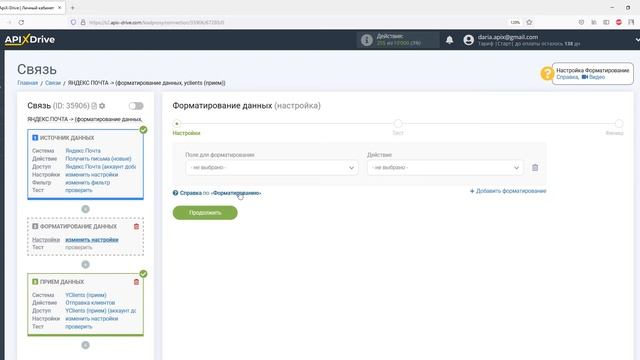Screen dimensions: 640x360
Task: Toggle the connection on/off switch
Action: pyautogui.click(x=136, y=106)
